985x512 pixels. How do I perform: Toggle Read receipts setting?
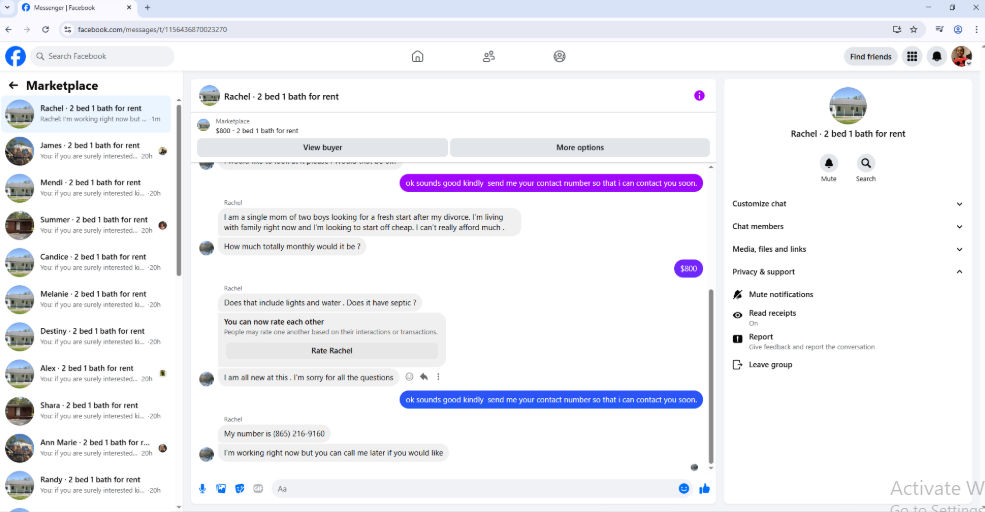coord(848,317)
